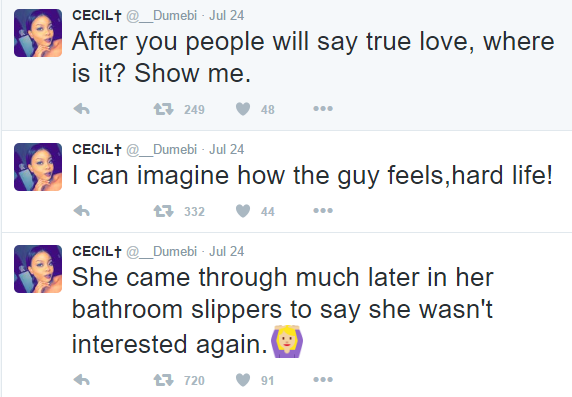Like the tweet with 91 likes
Viewport: 572px width, 397px height.
[x=243, y=380]
